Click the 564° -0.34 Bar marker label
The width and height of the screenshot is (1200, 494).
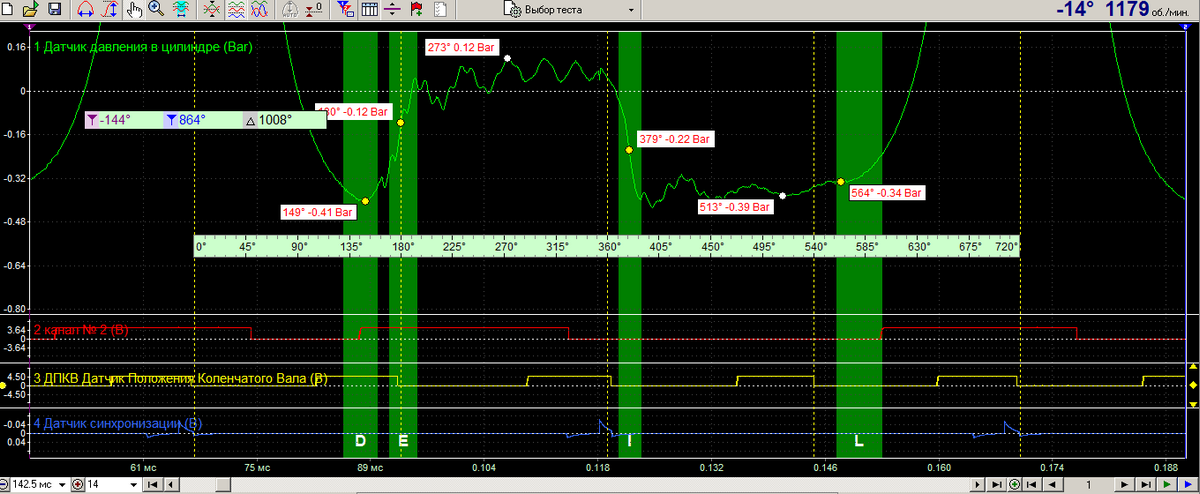(886, 193)
